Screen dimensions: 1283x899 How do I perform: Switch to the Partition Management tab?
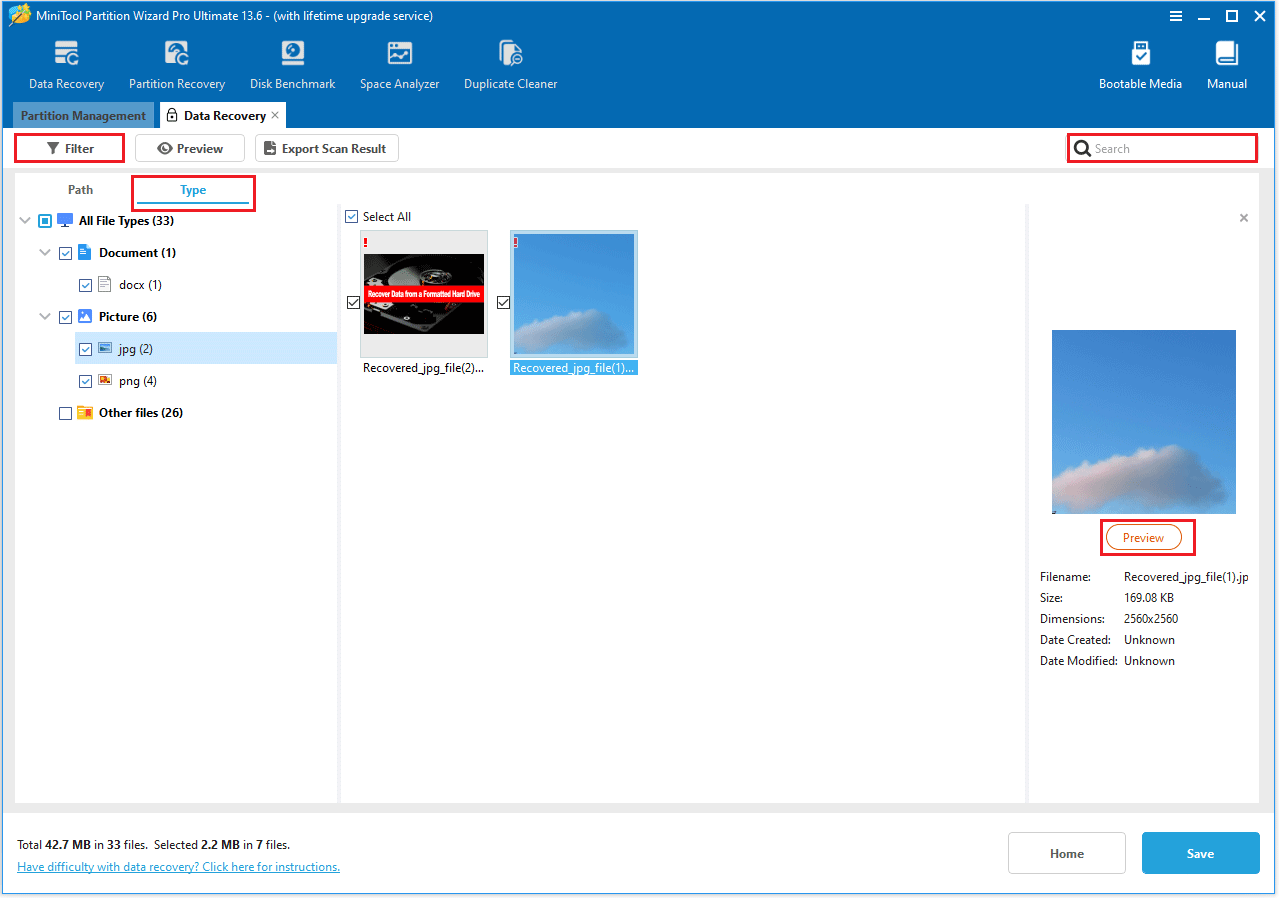tap(83, 115)
